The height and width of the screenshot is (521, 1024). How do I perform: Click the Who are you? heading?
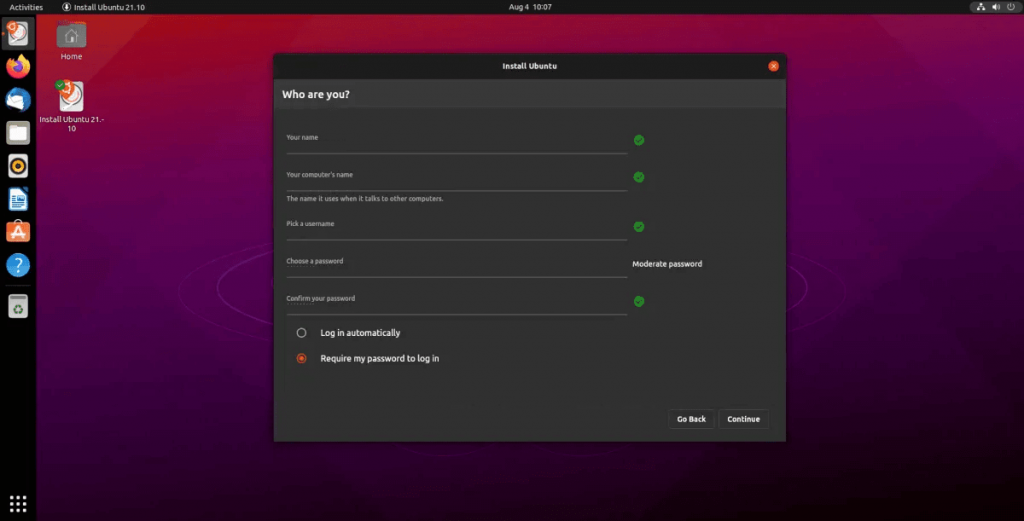point(315,94)
